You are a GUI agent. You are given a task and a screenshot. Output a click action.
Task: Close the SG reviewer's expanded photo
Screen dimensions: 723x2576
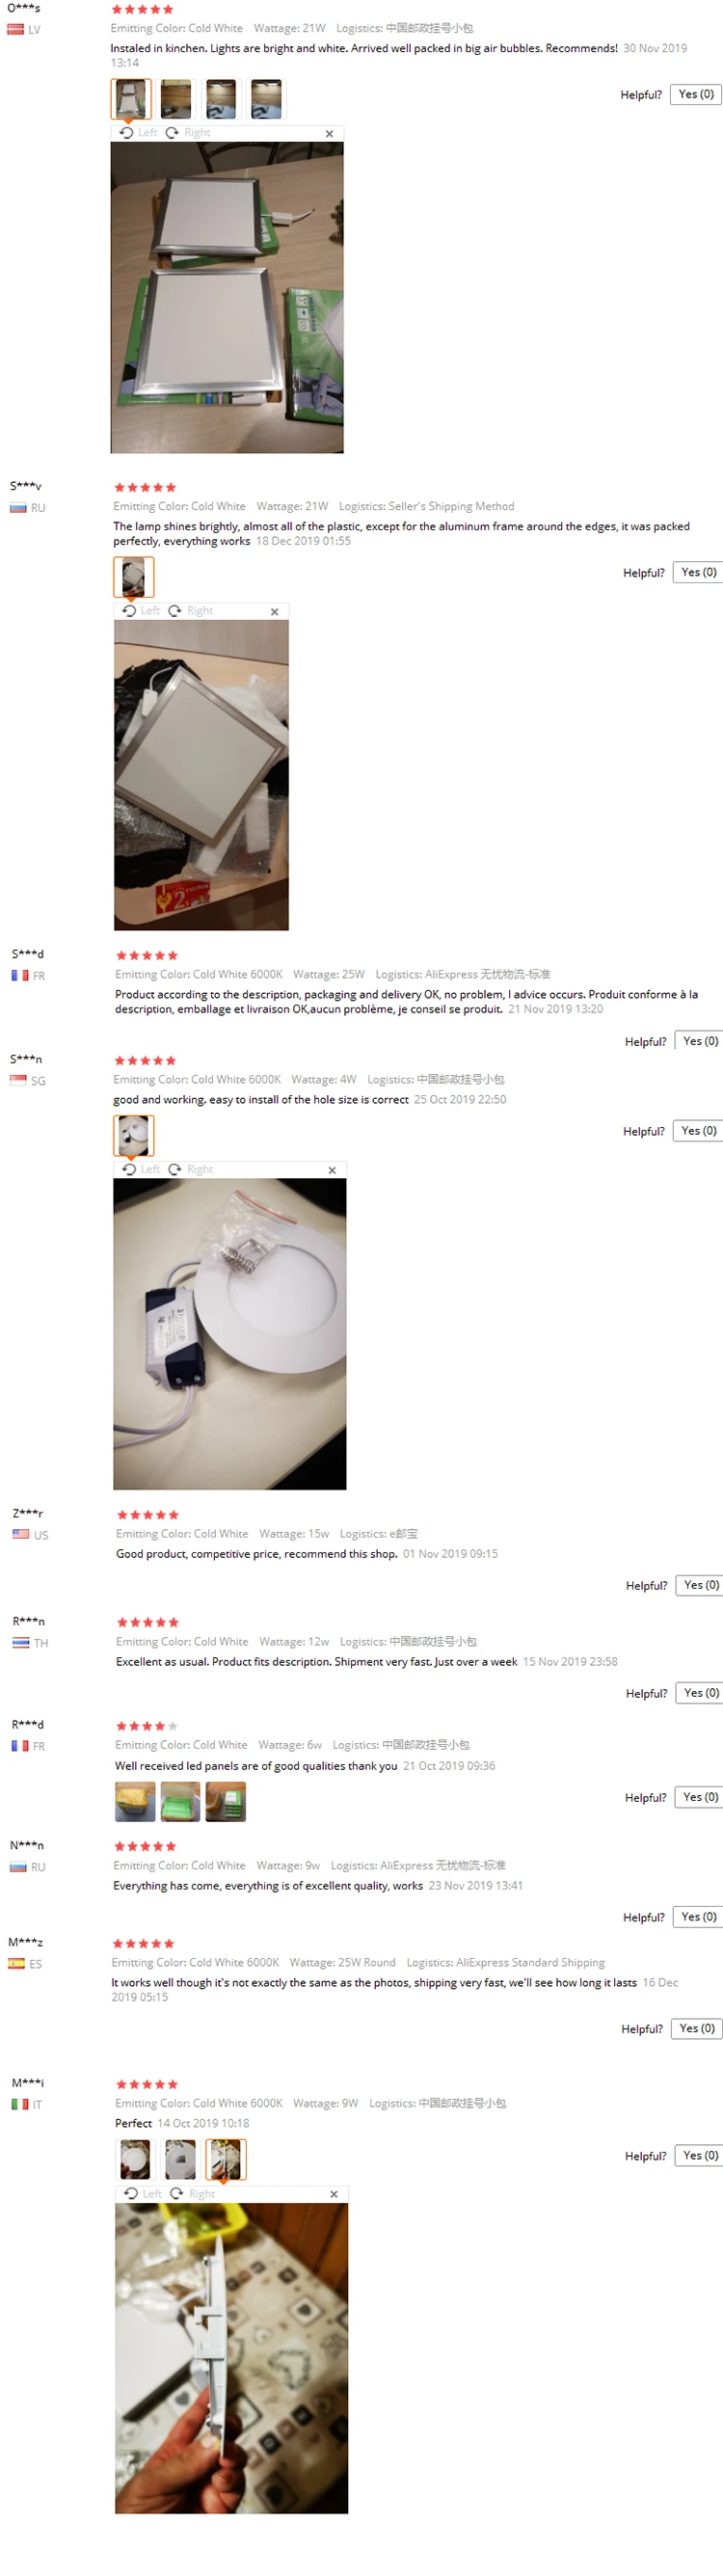coord(332,1169)
